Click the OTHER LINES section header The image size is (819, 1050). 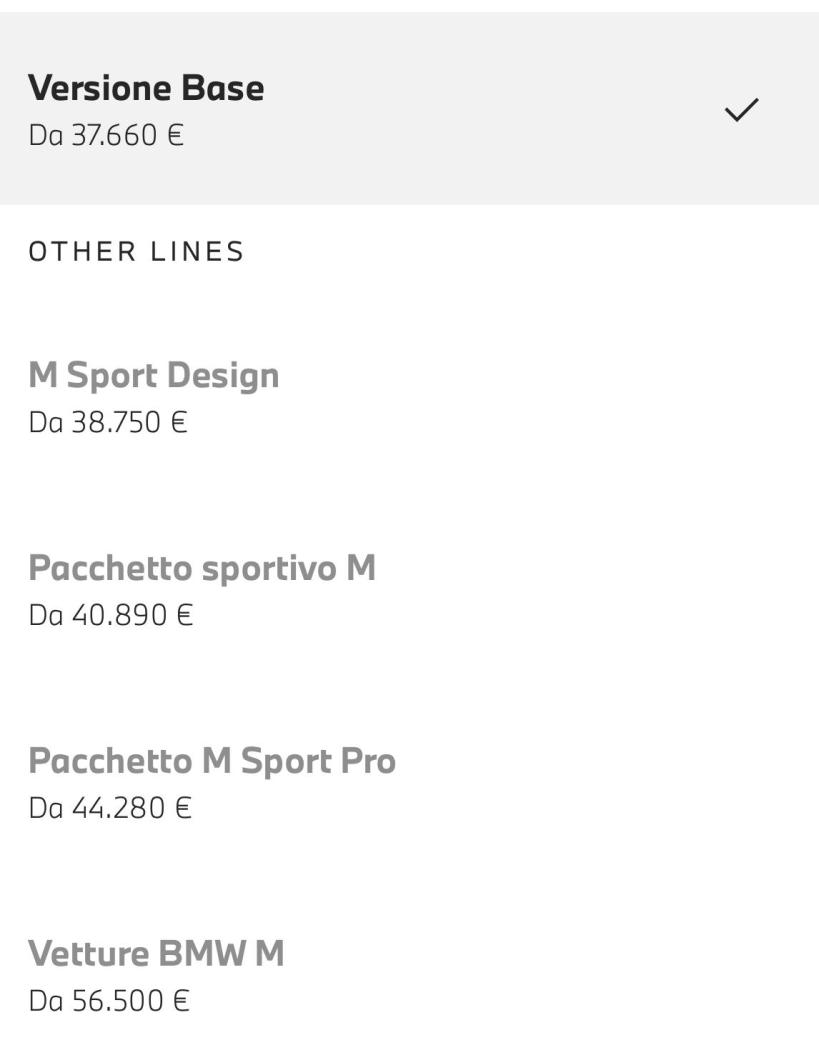[136, 251]
